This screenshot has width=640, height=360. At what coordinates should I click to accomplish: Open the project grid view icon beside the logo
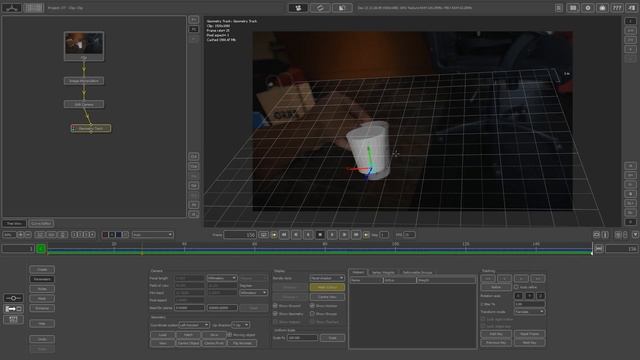point(33,7)
